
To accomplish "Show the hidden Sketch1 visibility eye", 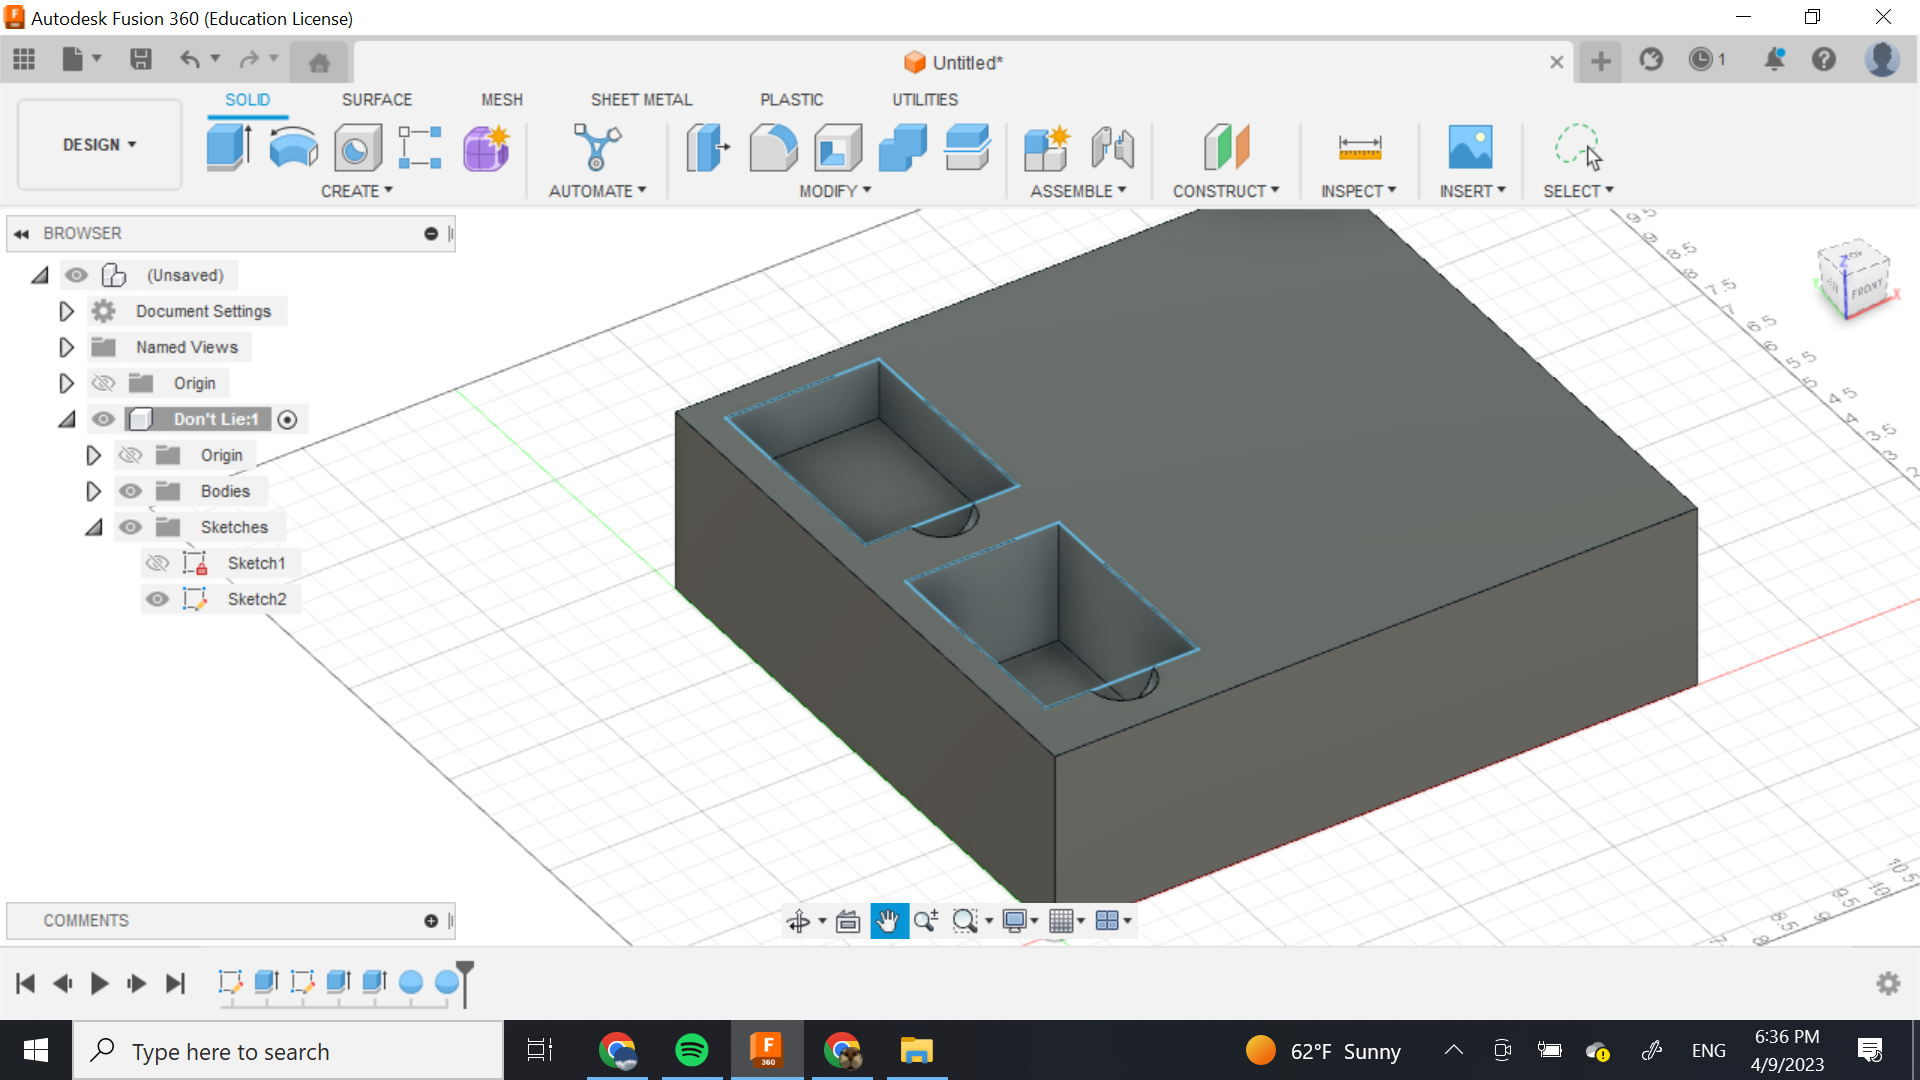I will 157,563.
